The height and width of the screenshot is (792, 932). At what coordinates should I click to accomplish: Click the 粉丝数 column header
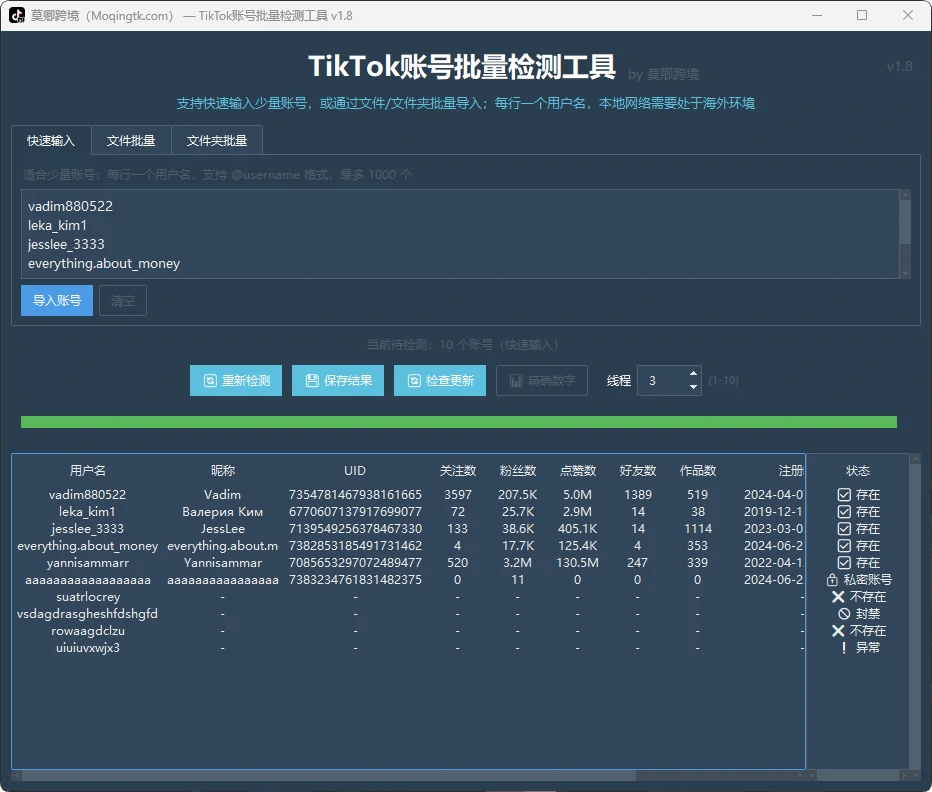tap(518, 471)
